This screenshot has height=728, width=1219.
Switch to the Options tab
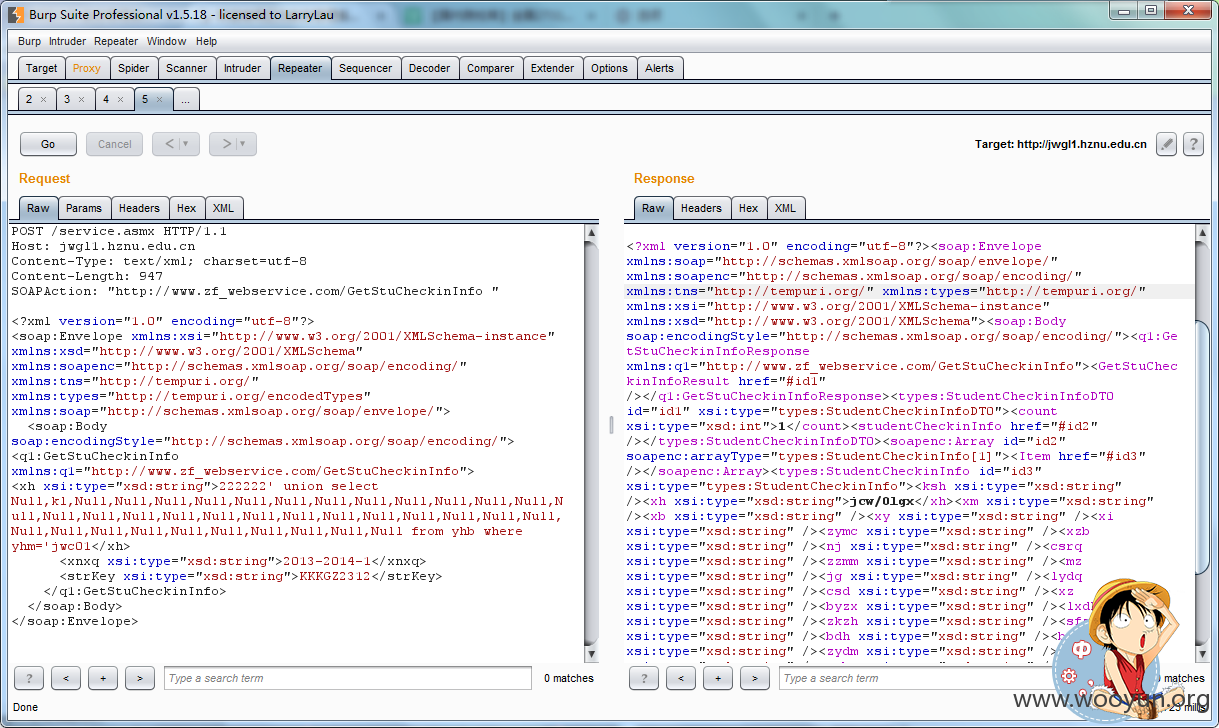pos(610,68)
